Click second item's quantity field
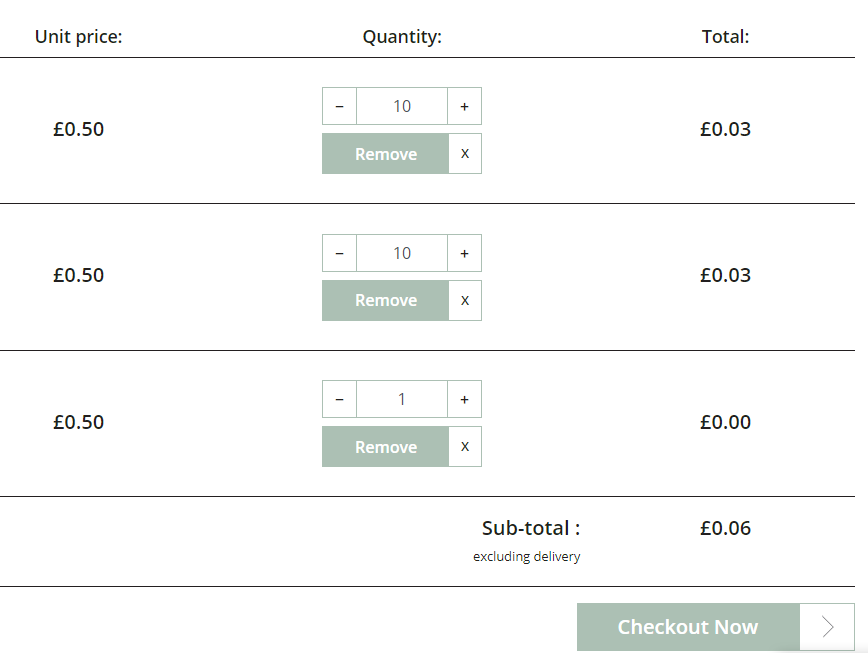868x653 pixels. [x=402, y=253]
